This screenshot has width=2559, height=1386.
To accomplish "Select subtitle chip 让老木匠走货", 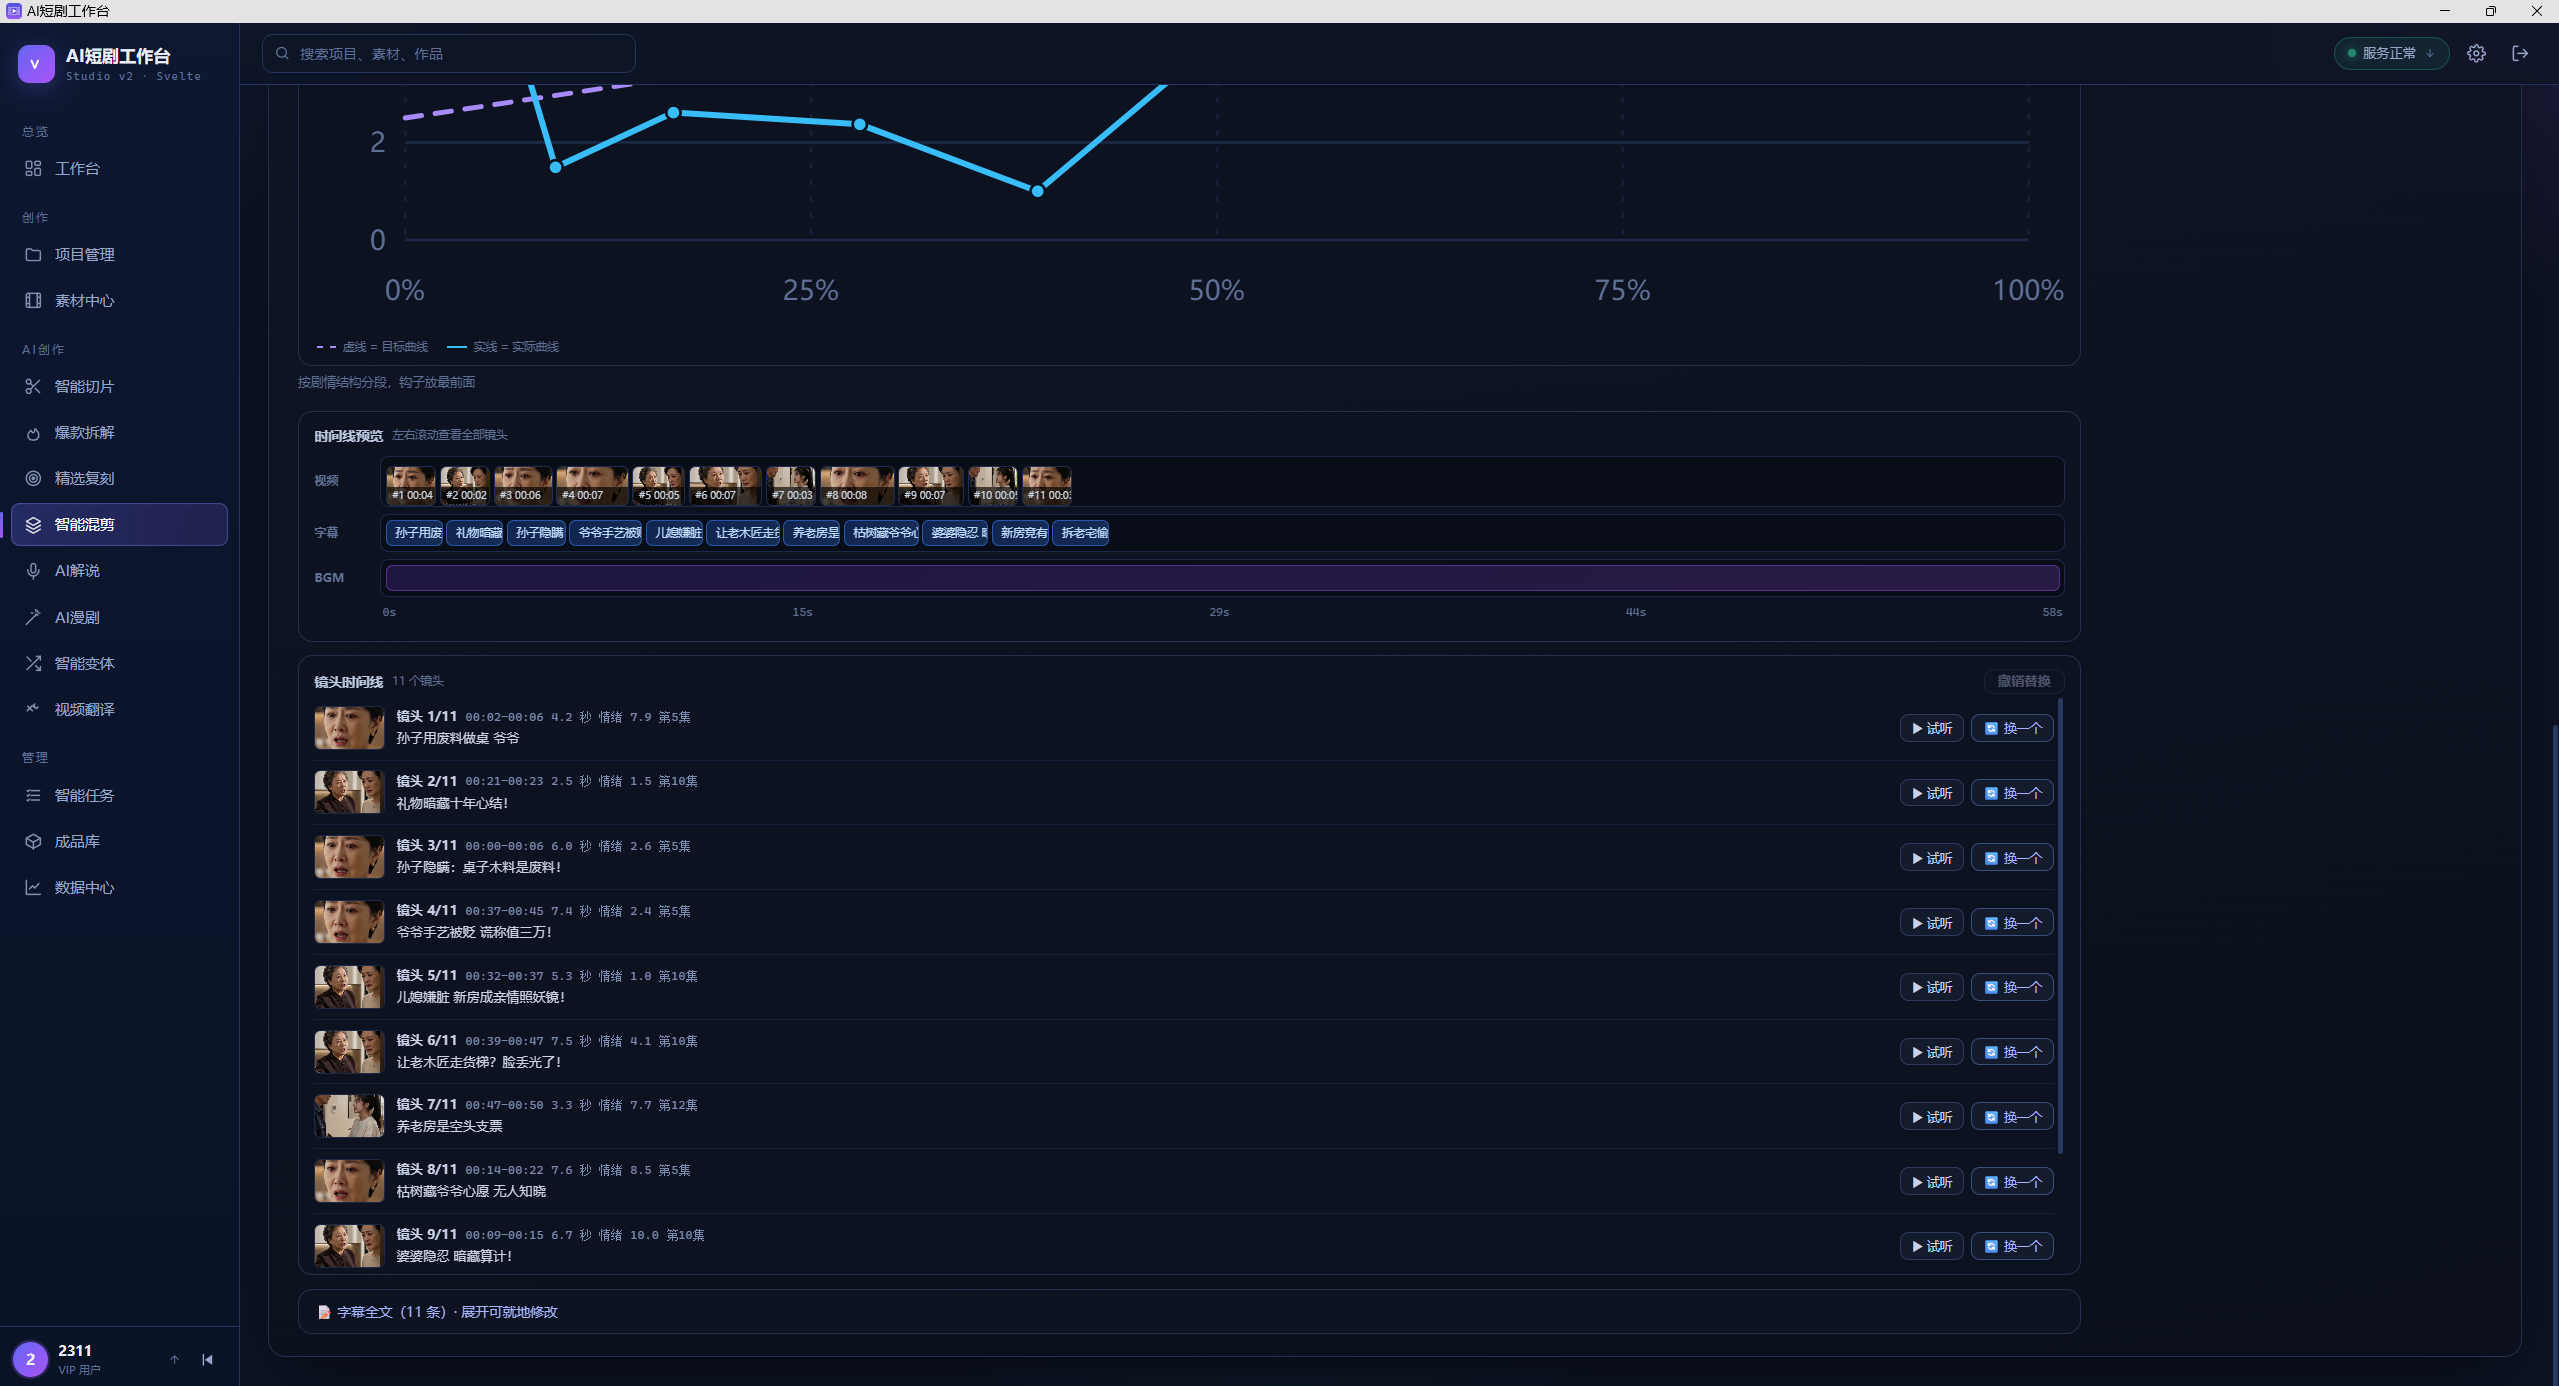I will [x=743, y=533].
